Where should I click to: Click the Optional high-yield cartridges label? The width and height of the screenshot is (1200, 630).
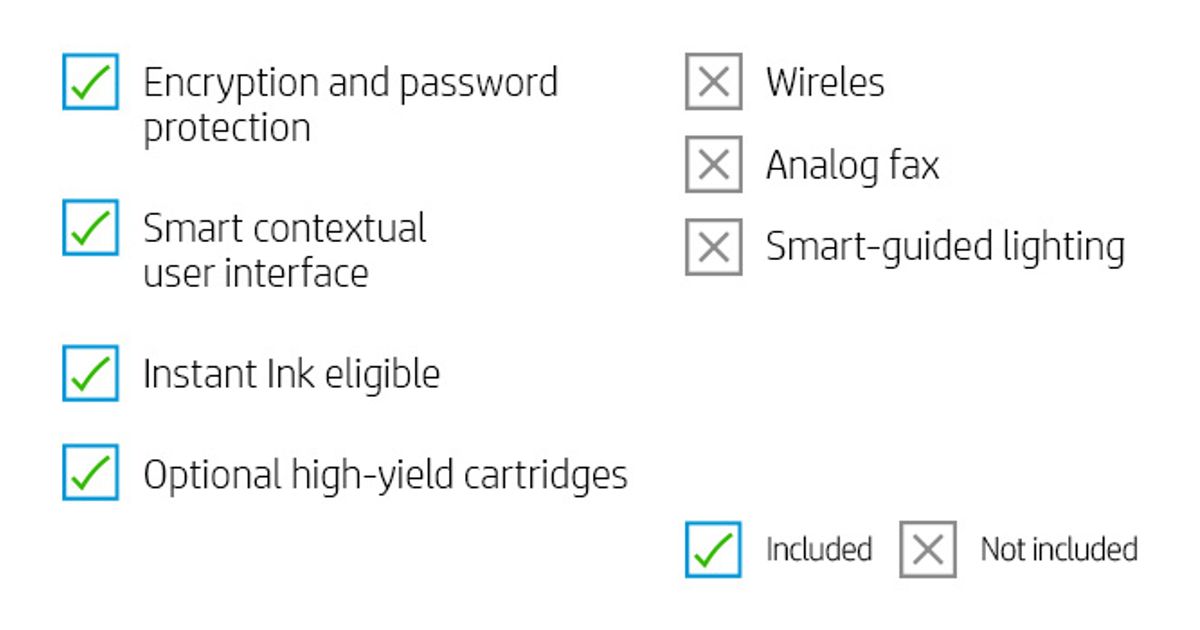click(x=385, y=474)
